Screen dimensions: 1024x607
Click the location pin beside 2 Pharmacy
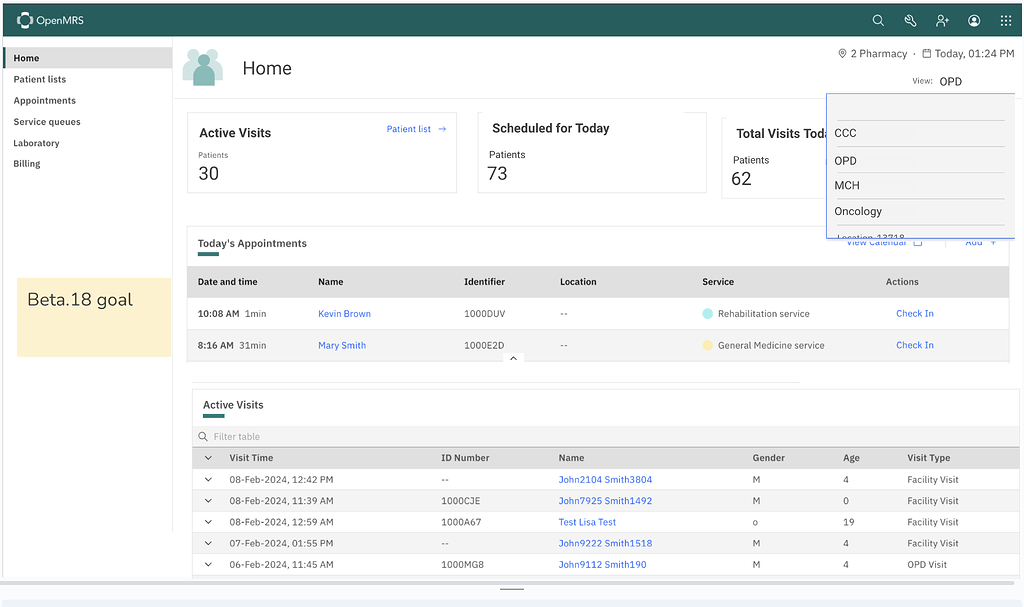843,53
